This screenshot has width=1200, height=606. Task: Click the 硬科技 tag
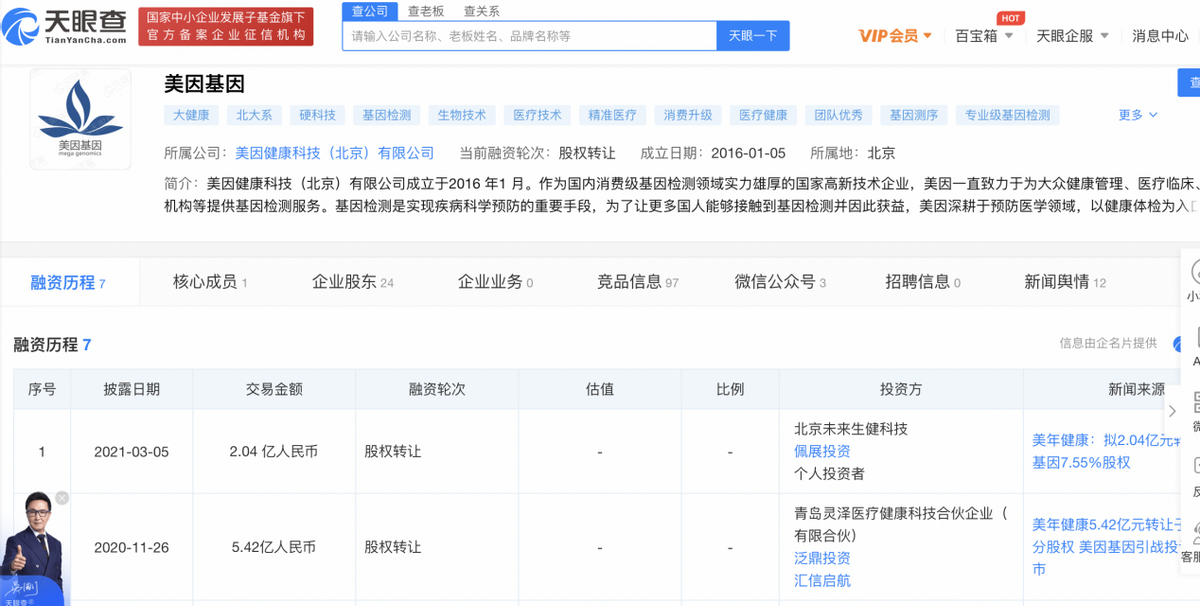(318, 115)
